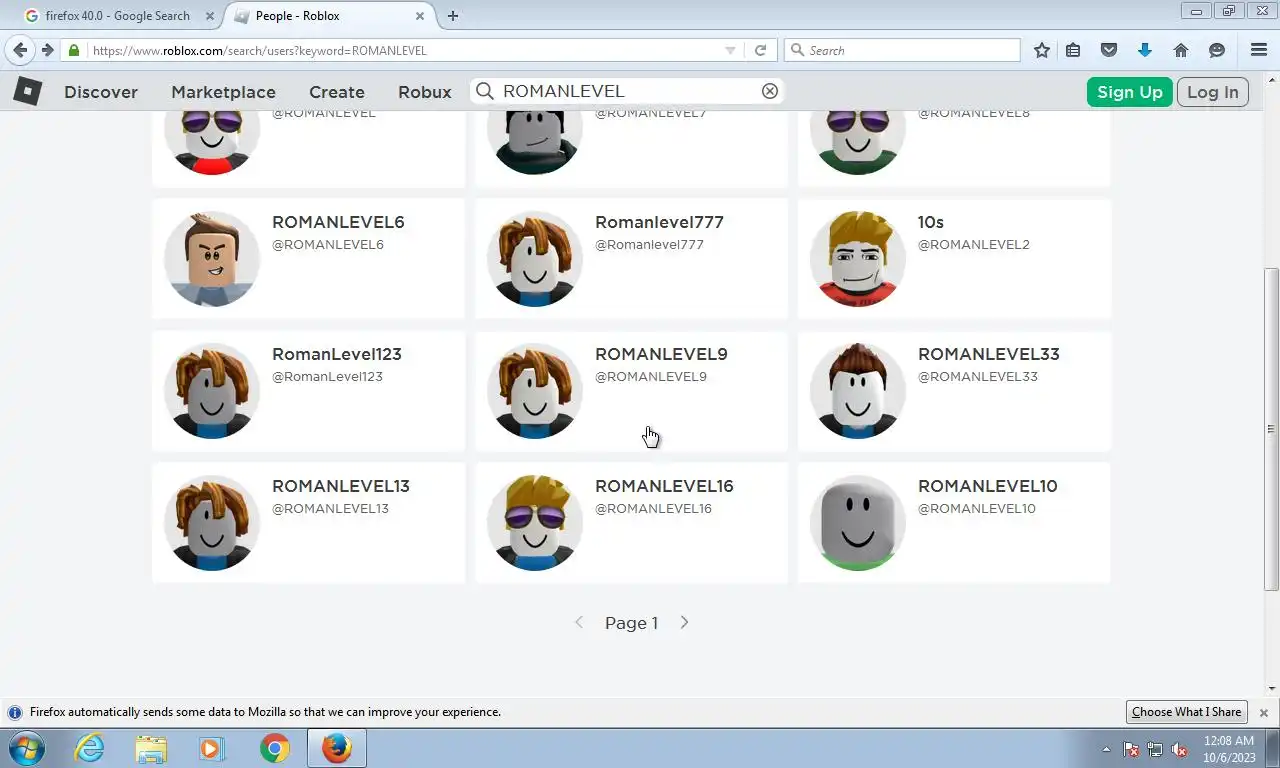The image size is (1280, 768).
Task: Click @ROMANLEVEL16 username text
Action: pos(653,508)
